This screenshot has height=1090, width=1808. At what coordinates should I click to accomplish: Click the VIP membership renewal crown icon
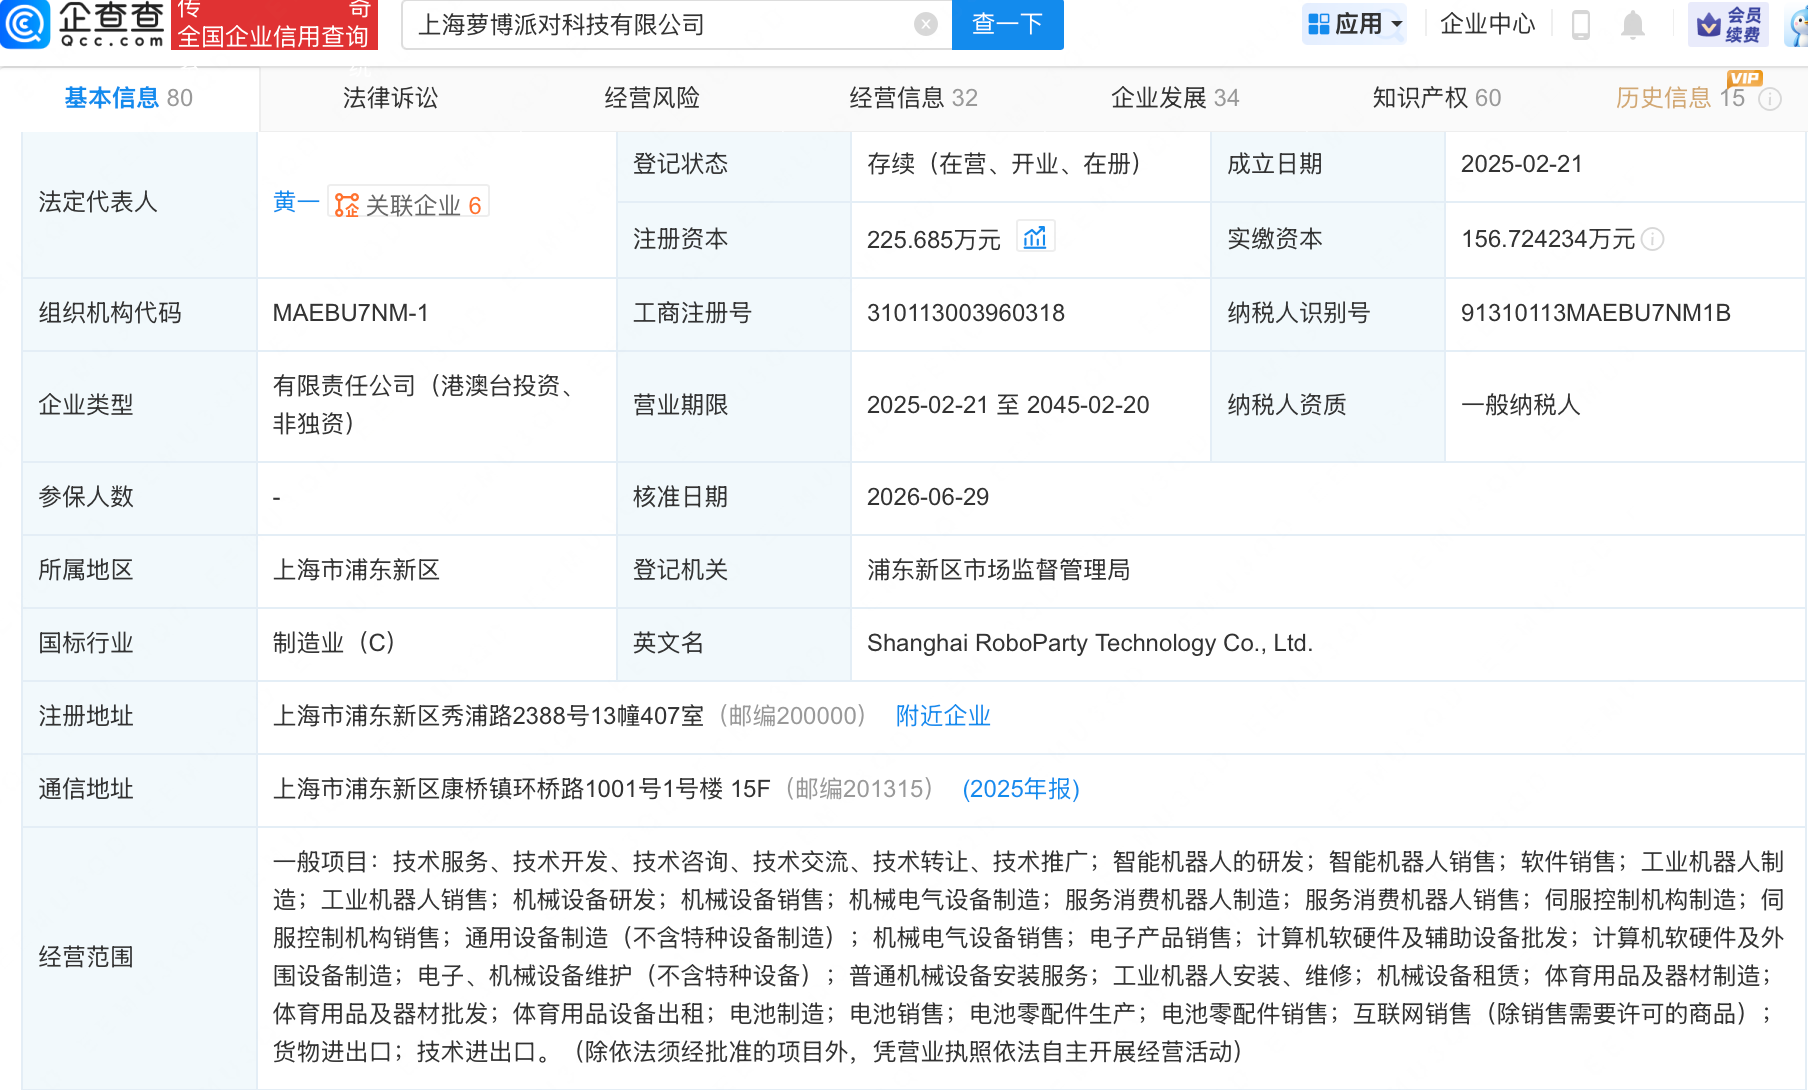1728,24
